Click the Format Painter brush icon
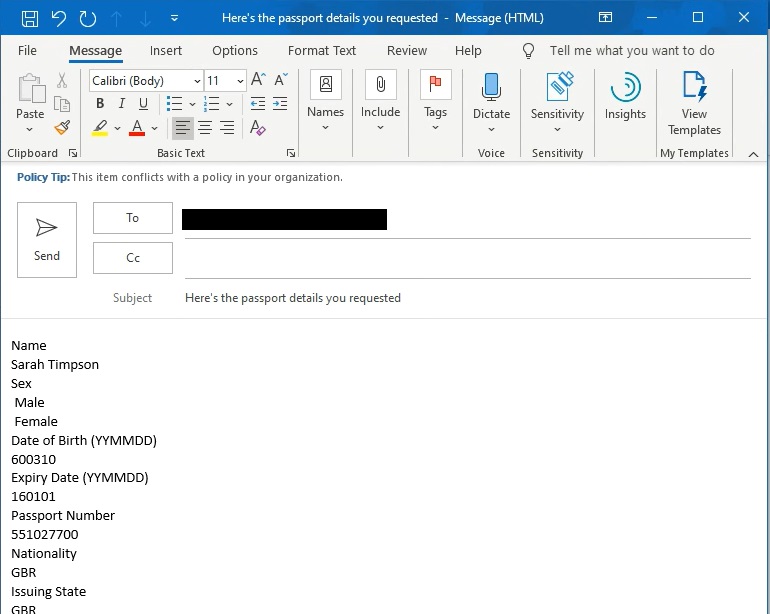Viewport: 770px width, 614px height. (x=62, y=127)
